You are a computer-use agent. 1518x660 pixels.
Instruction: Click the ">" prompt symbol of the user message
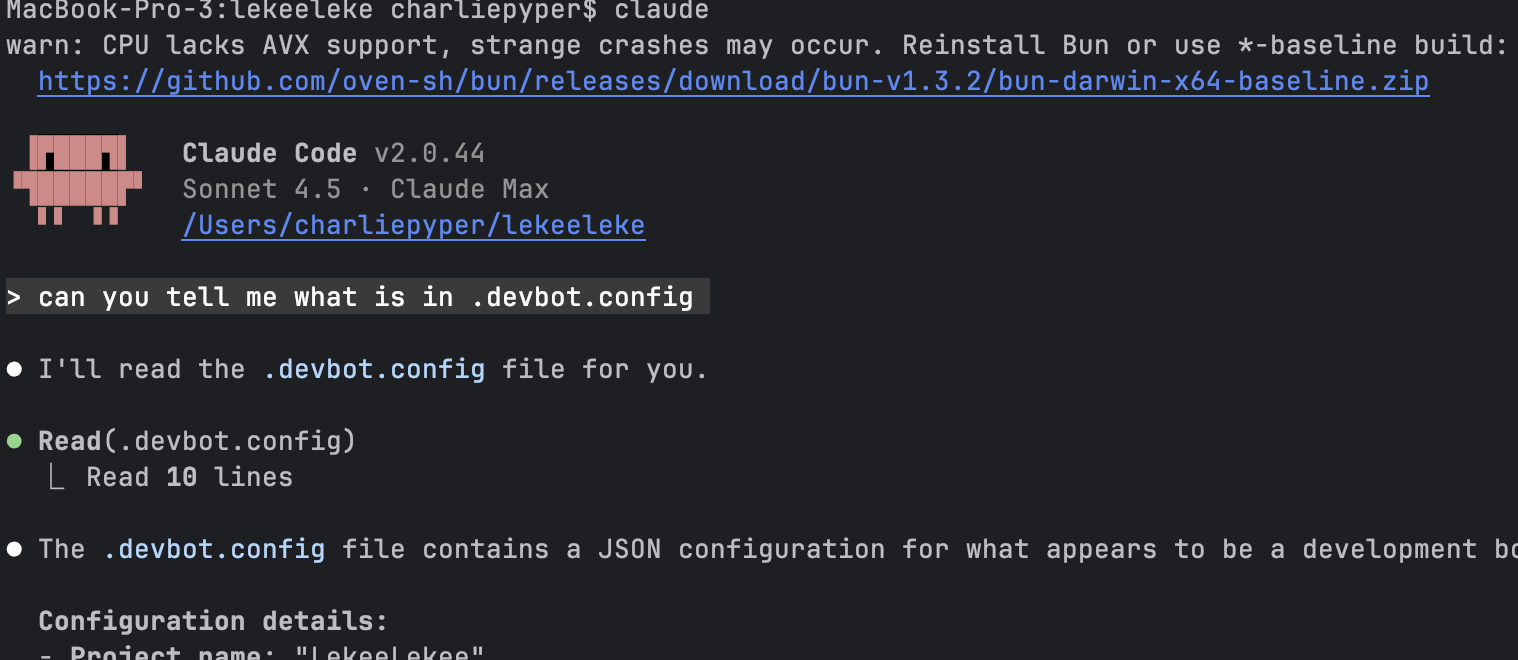click(x=14, y=297)
